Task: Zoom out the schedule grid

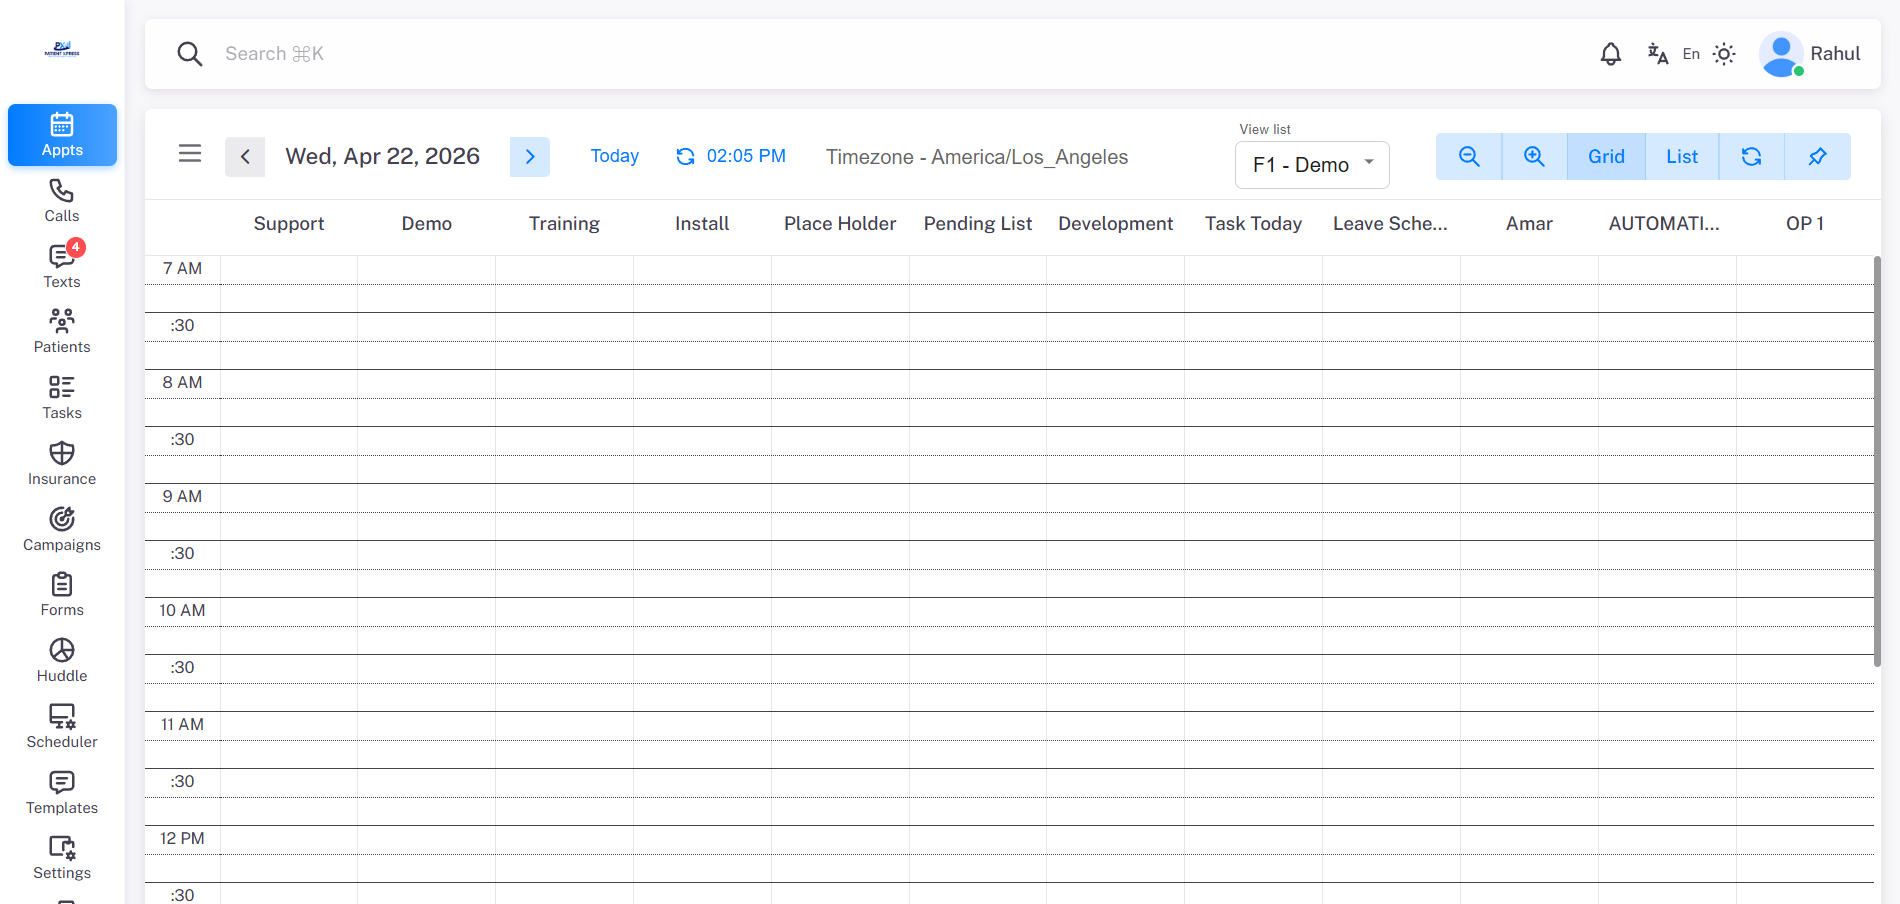Action: pyautogui.click(x=1467, y=156)
